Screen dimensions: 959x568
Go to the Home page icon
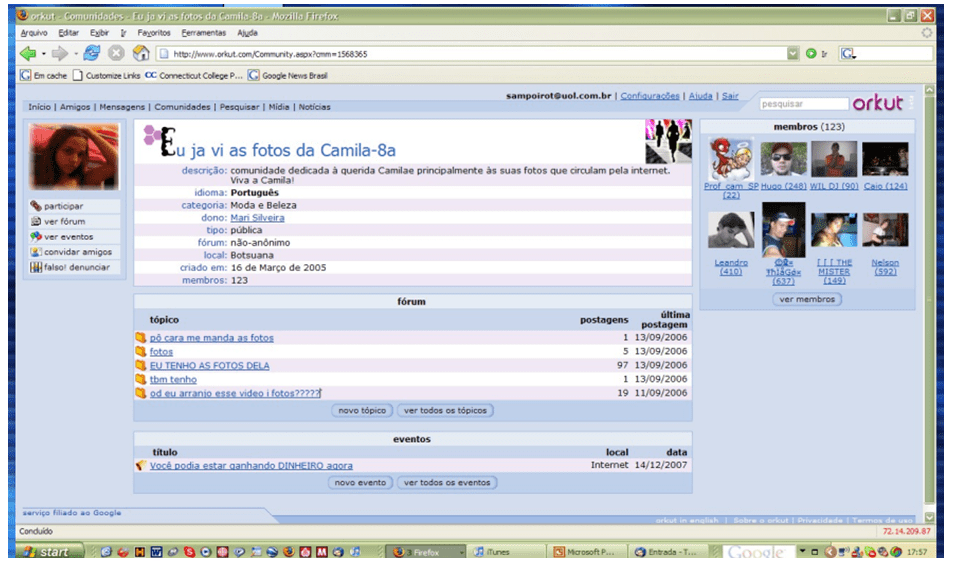[x=141, y=53]
